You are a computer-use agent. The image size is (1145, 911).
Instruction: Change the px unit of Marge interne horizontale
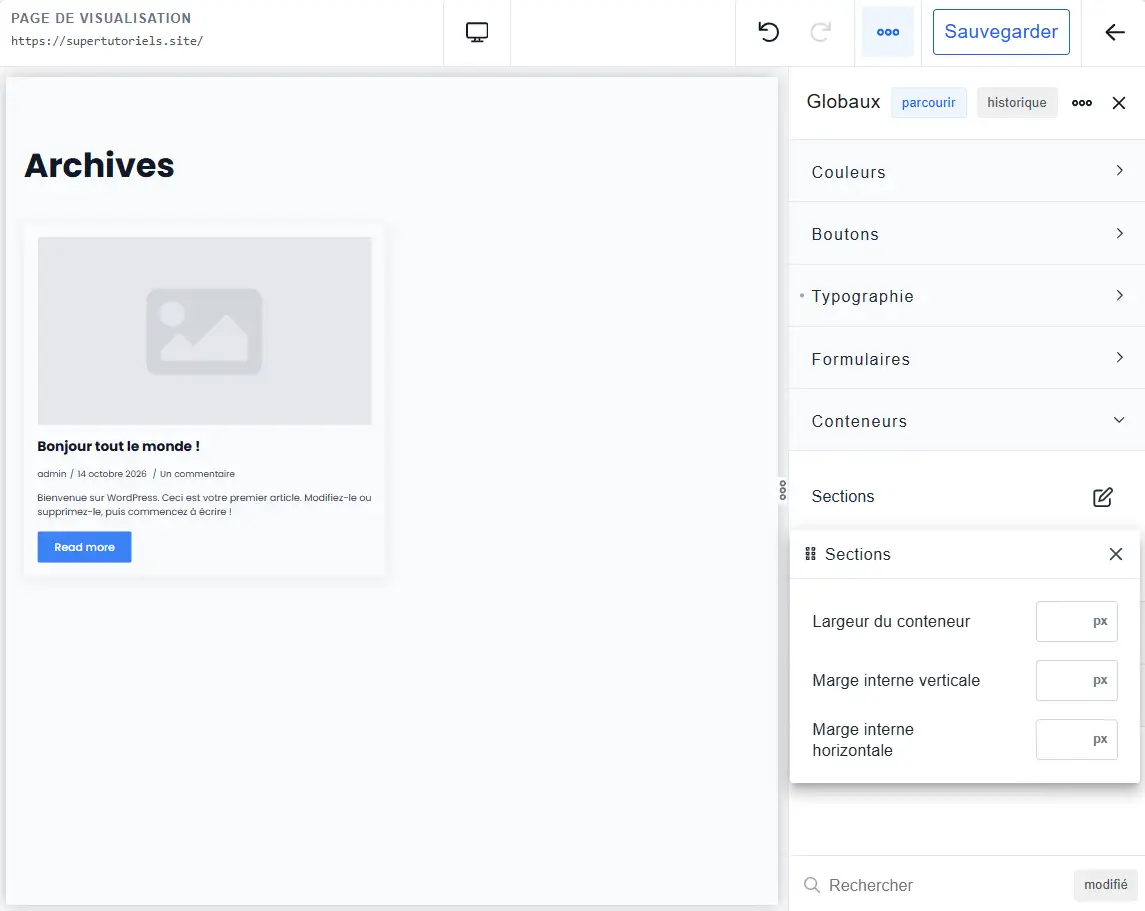(x=1100, y=739)
